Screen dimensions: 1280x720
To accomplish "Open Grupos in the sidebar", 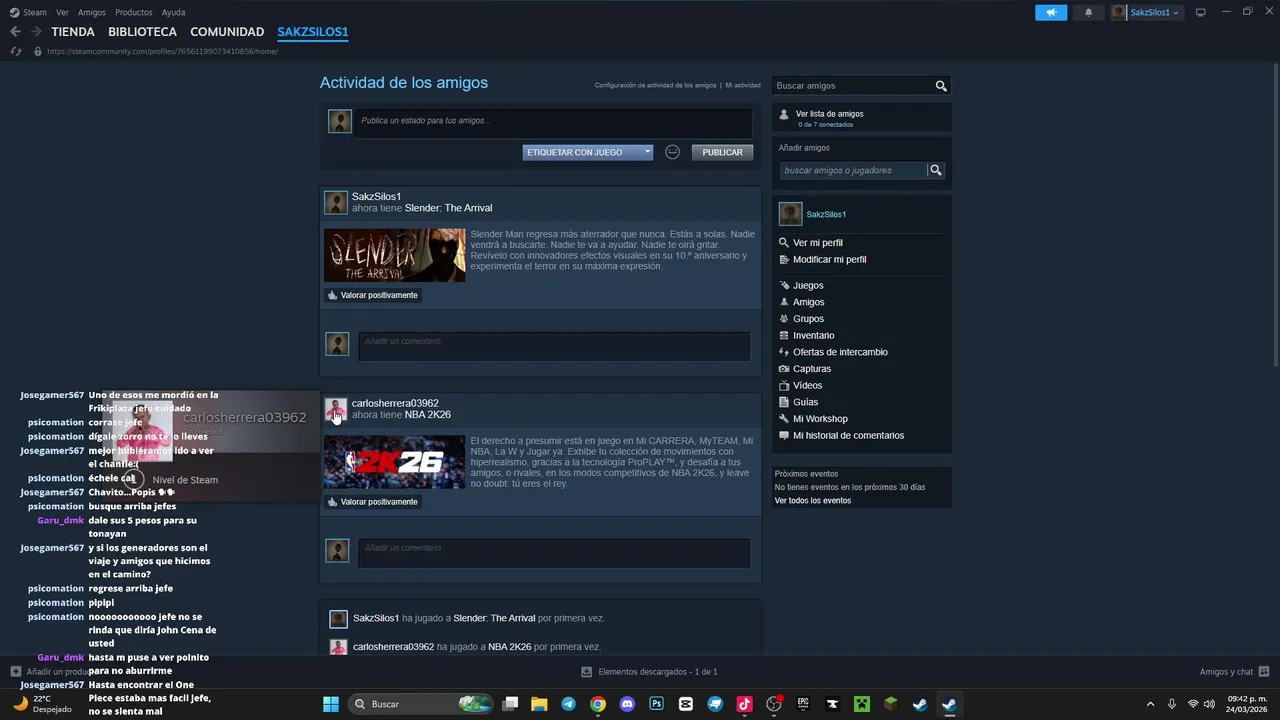I will (x=808, y=319).
